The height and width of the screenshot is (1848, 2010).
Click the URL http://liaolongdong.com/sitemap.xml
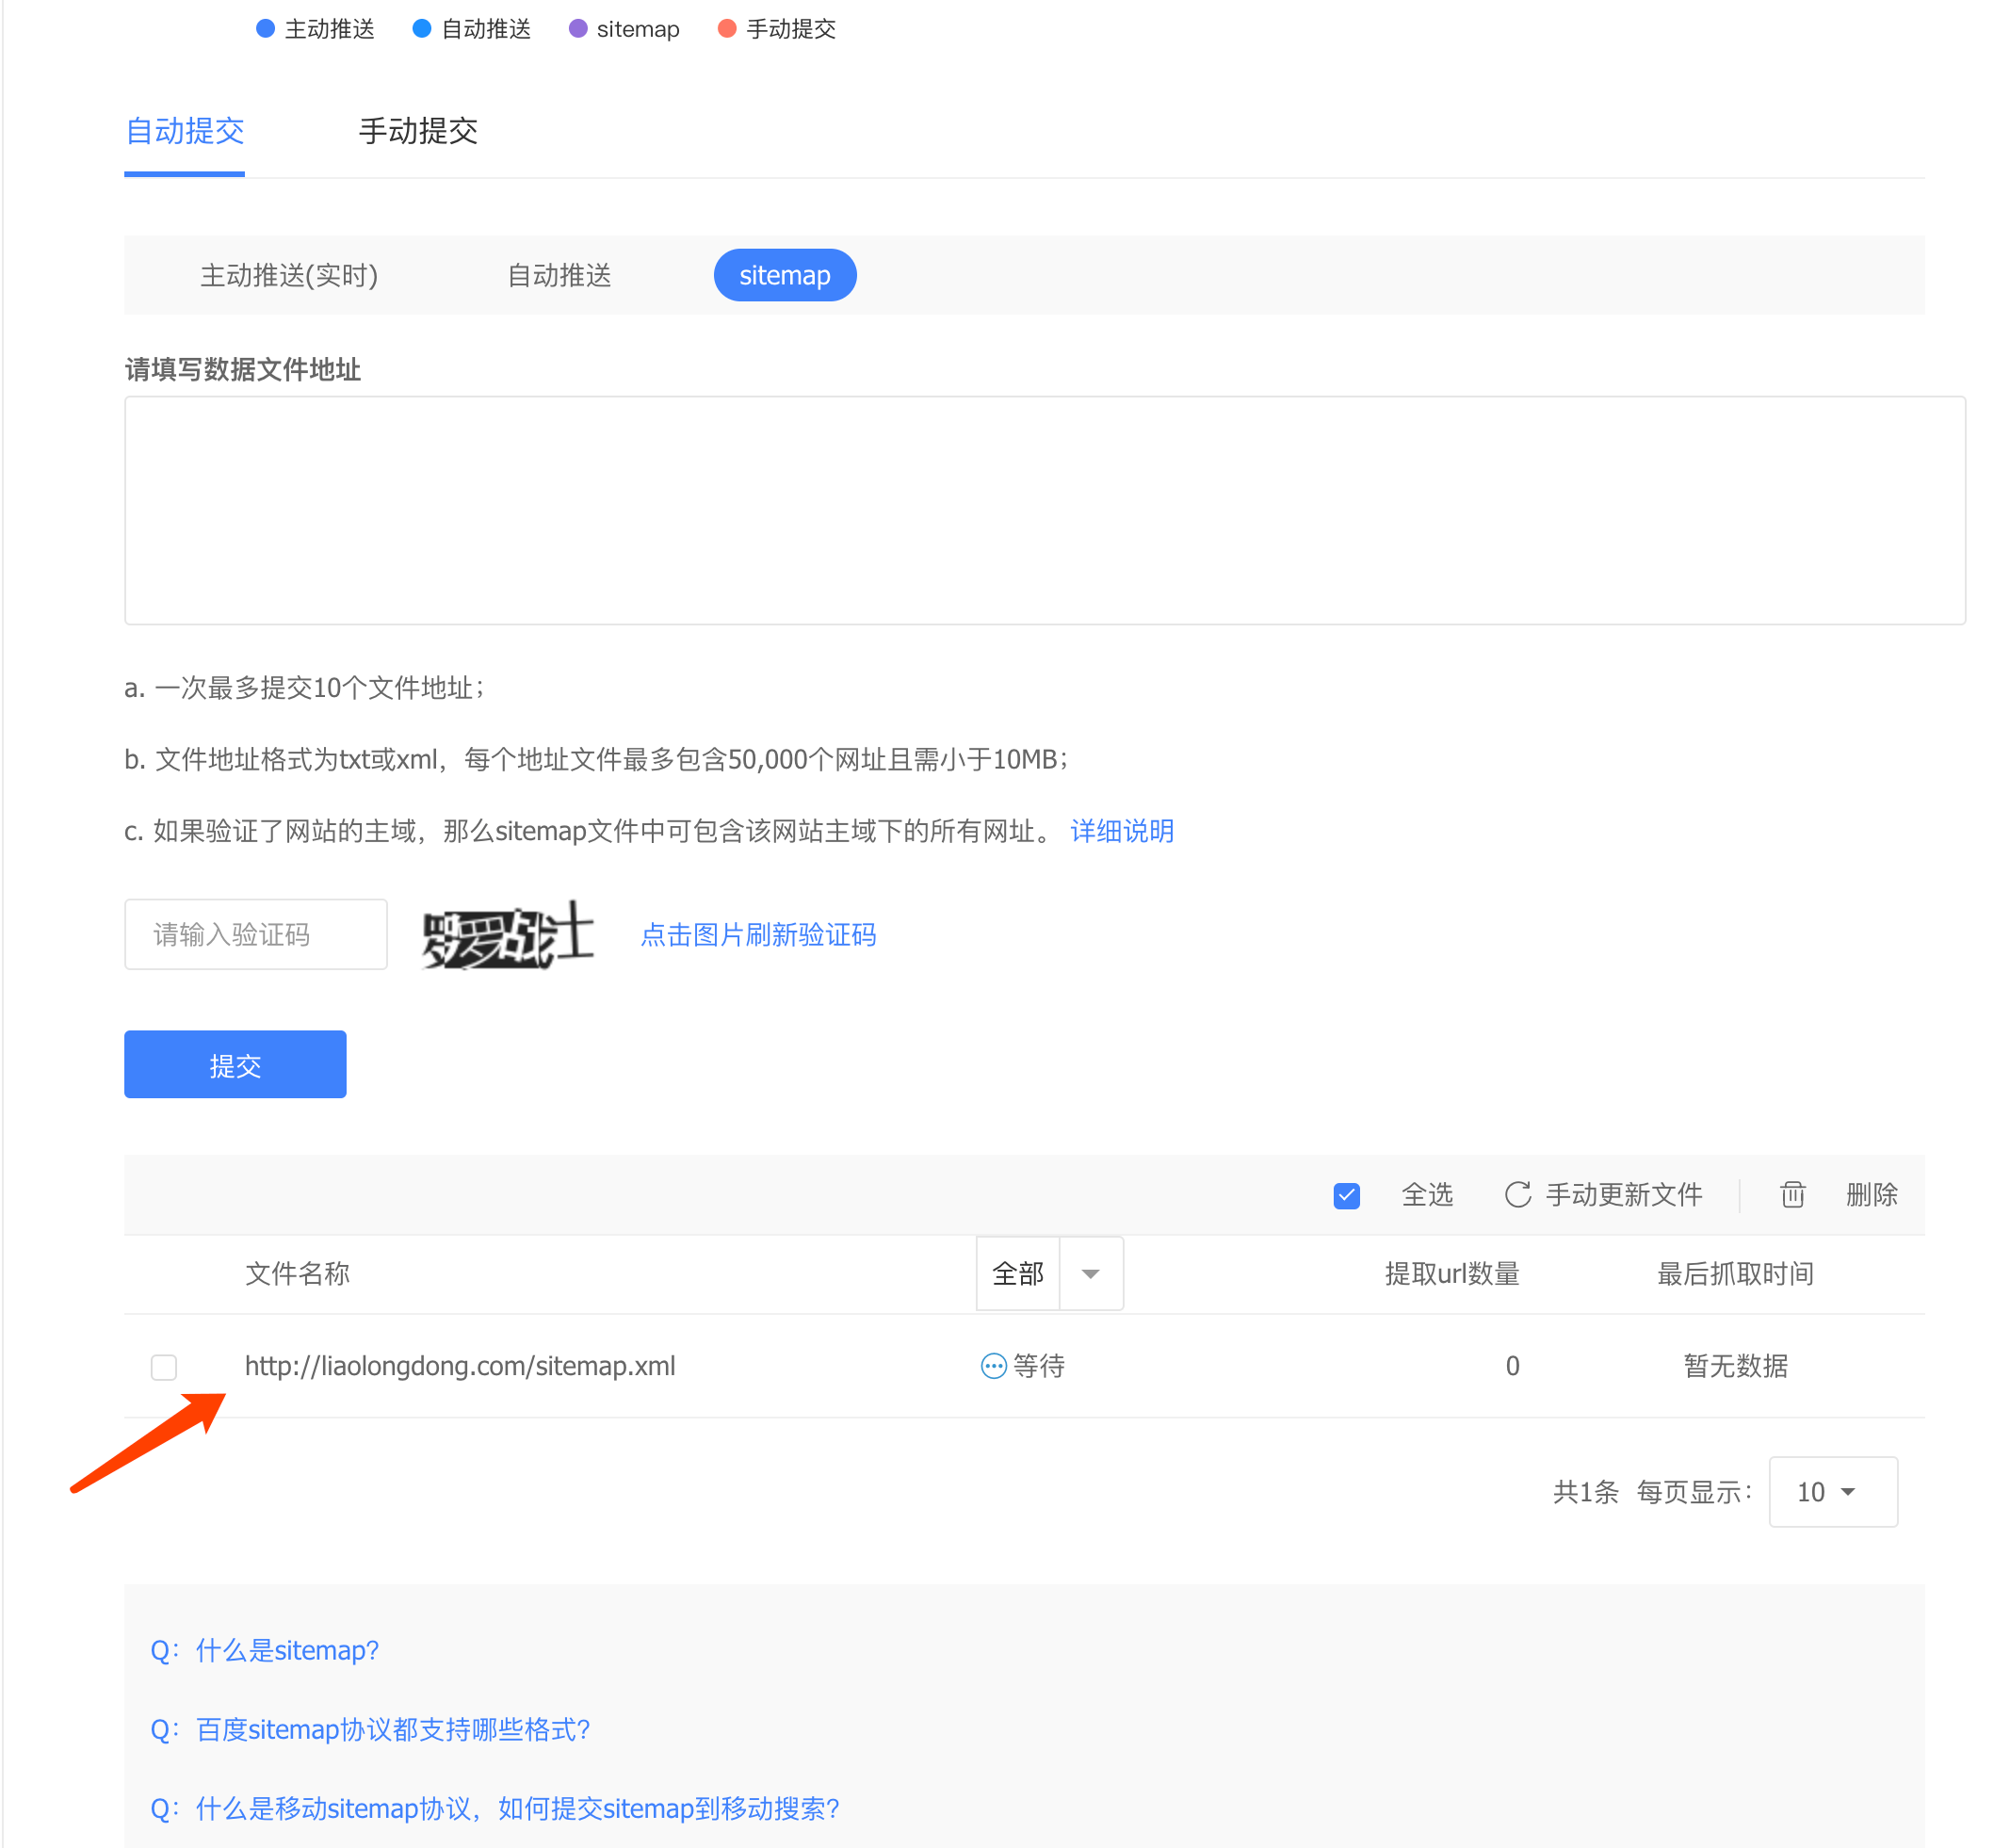pyautogui.click(x=460, y=1366)
